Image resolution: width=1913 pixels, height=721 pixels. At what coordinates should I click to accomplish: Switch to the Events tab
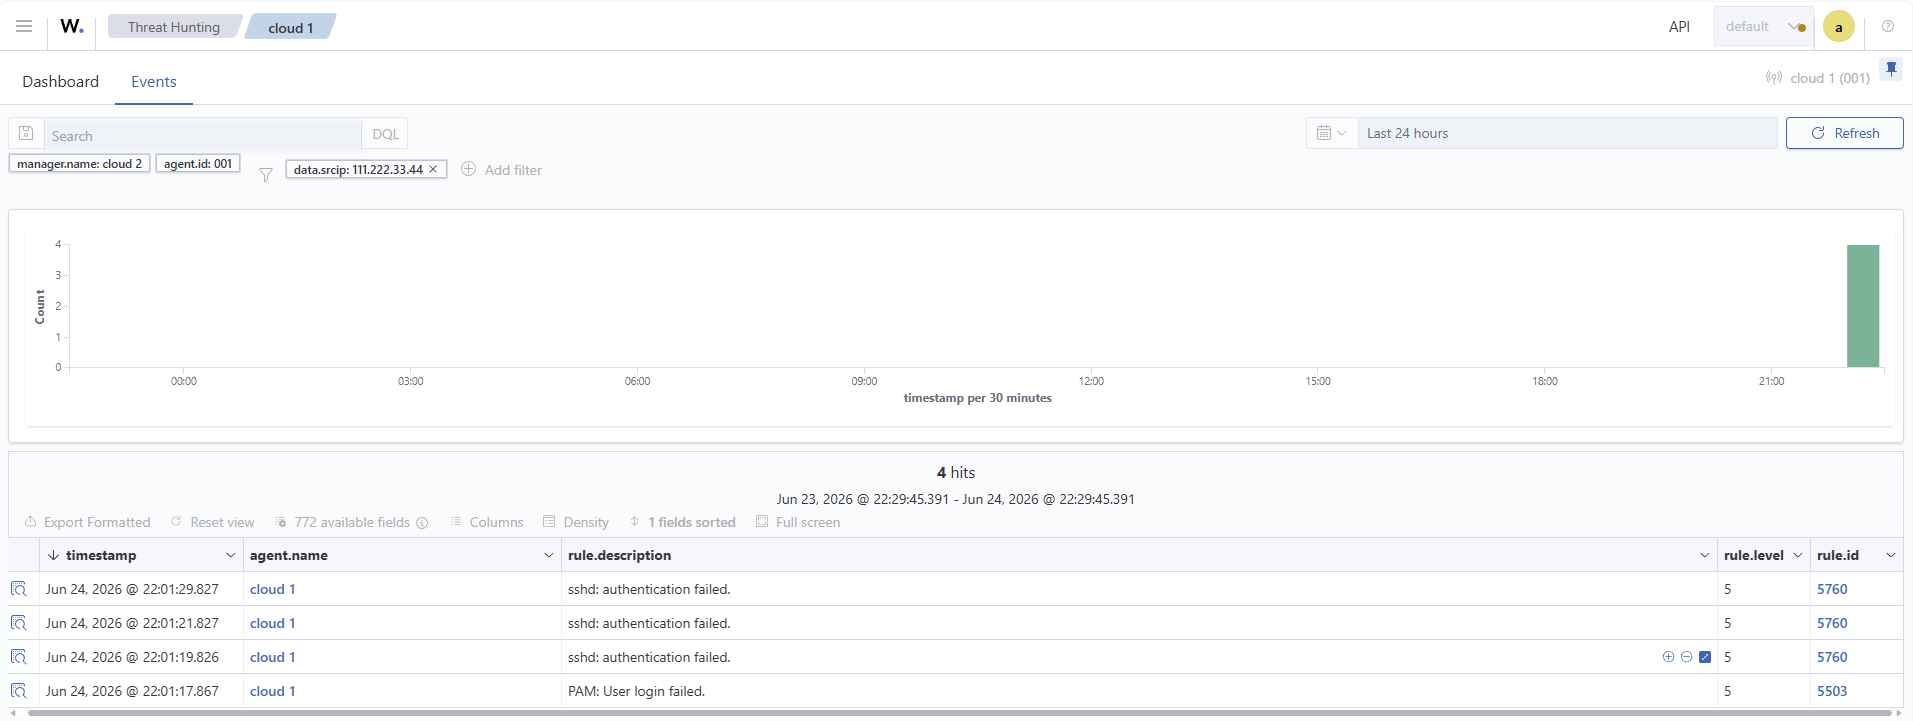(154, 81)
